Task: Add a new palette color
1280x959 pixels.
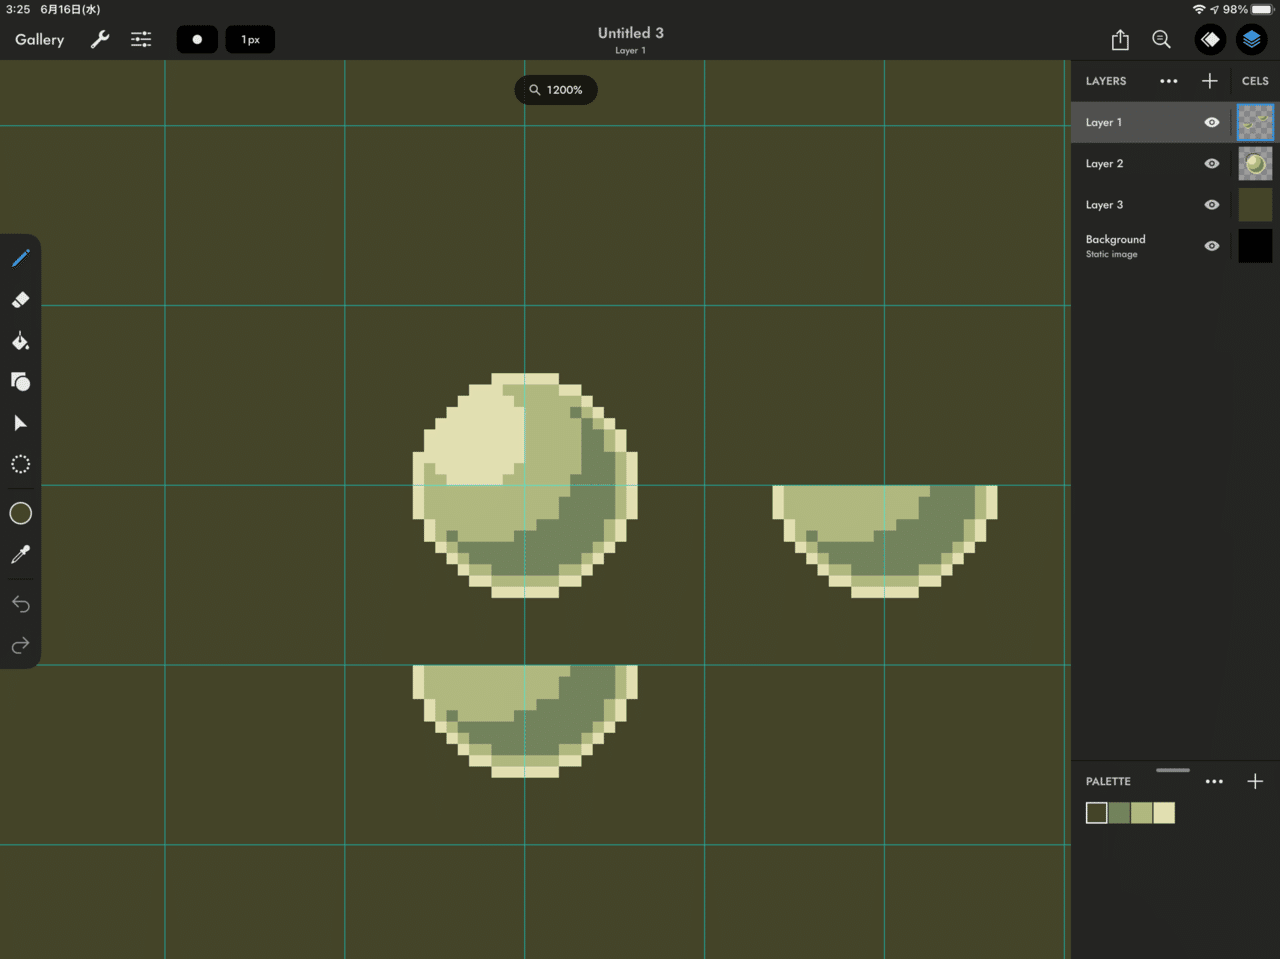Action: (x=1255, y=781)
